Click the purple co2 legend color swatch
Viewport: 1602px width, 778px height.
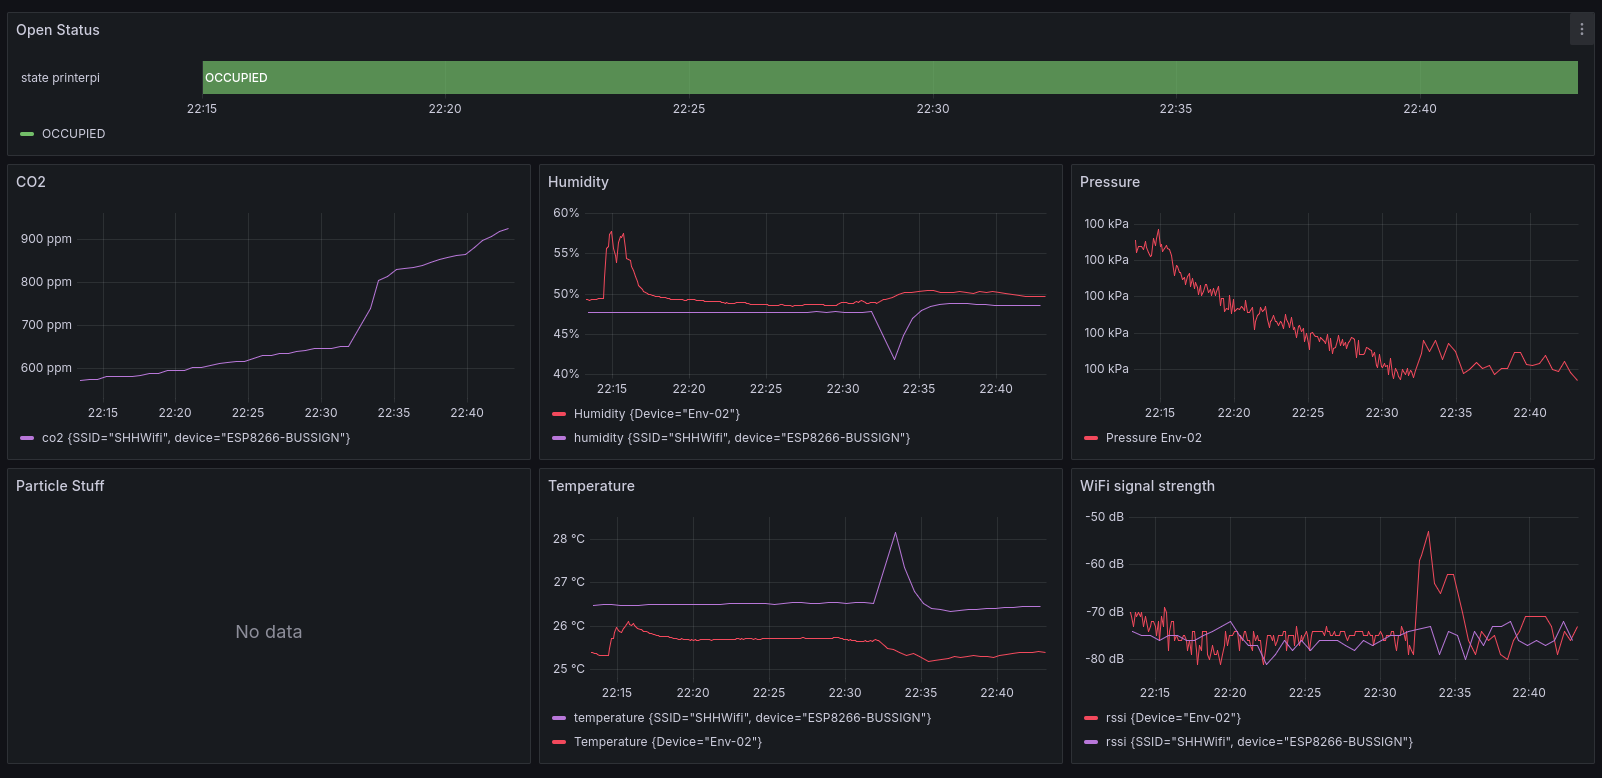tap(27, 438)
